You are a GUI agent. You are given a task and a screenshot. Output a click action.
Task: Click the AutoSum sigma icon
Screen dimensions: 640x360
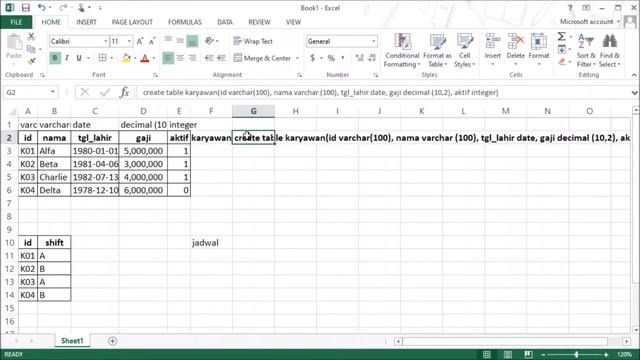(x=562, y=37)
